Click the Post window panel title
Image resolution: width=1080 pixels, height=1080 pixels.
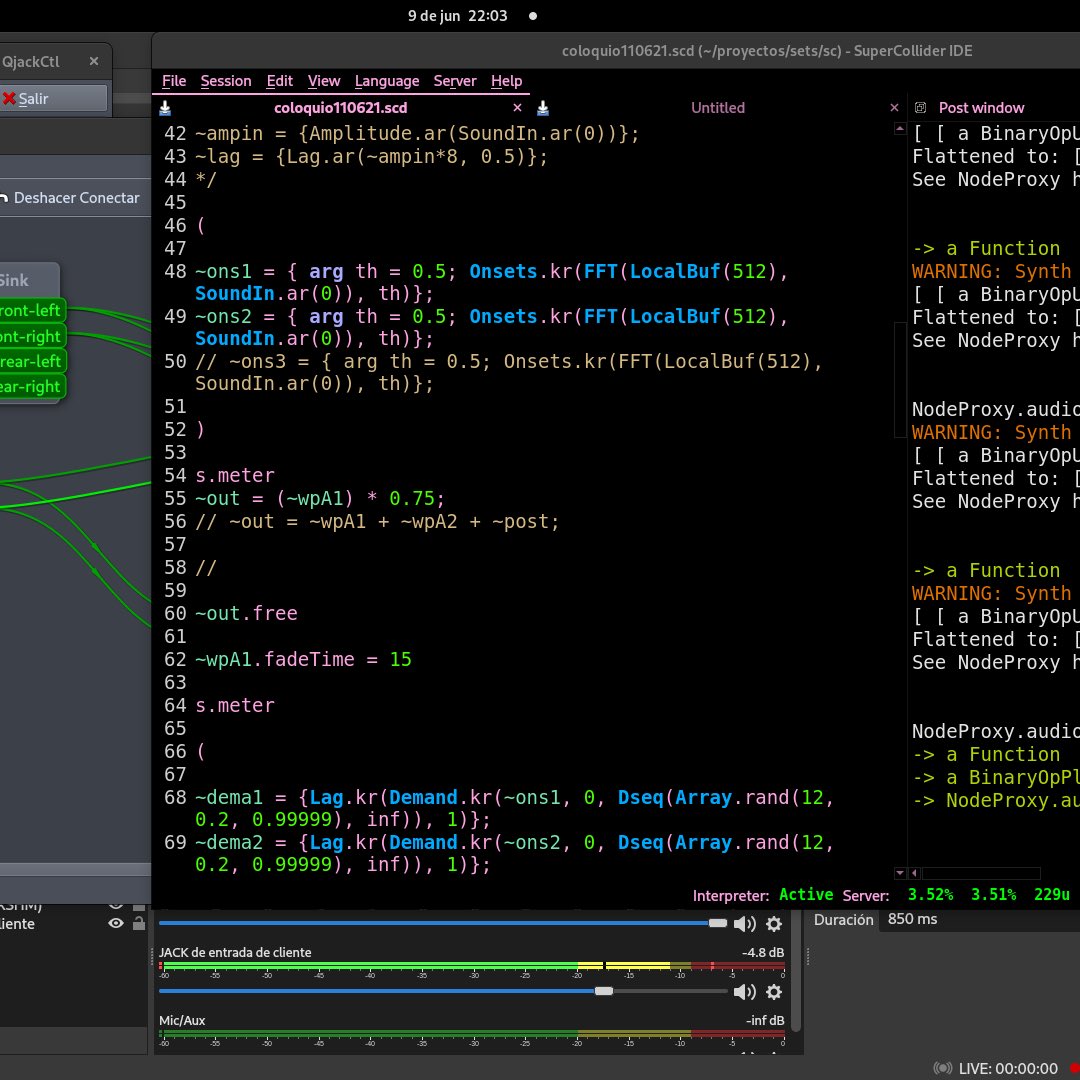tap(981, 108)
